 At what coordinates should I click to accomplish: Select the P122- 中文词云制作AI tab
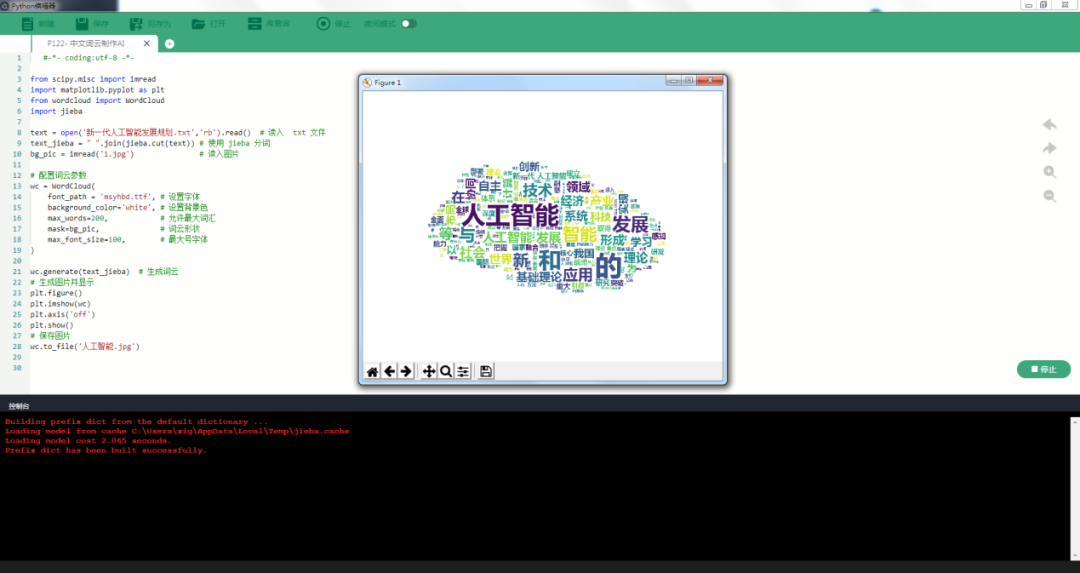[x=86, y=43]
